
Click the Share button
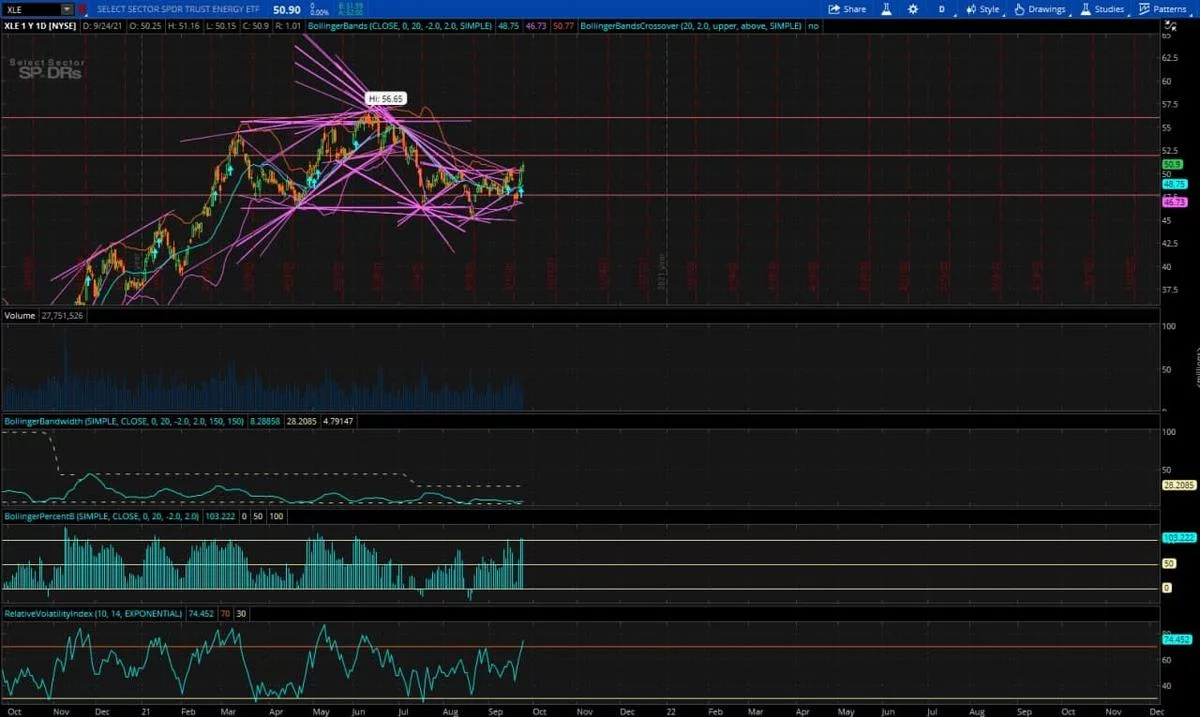847,9
